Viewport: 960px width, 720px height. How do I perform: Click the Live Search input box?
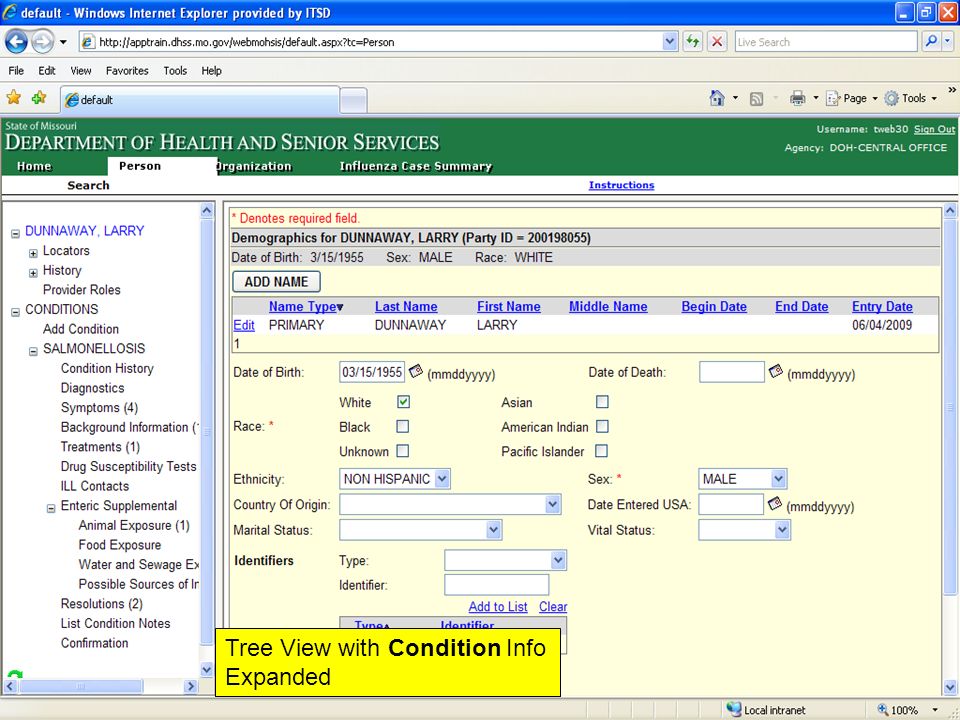point(825,42)
